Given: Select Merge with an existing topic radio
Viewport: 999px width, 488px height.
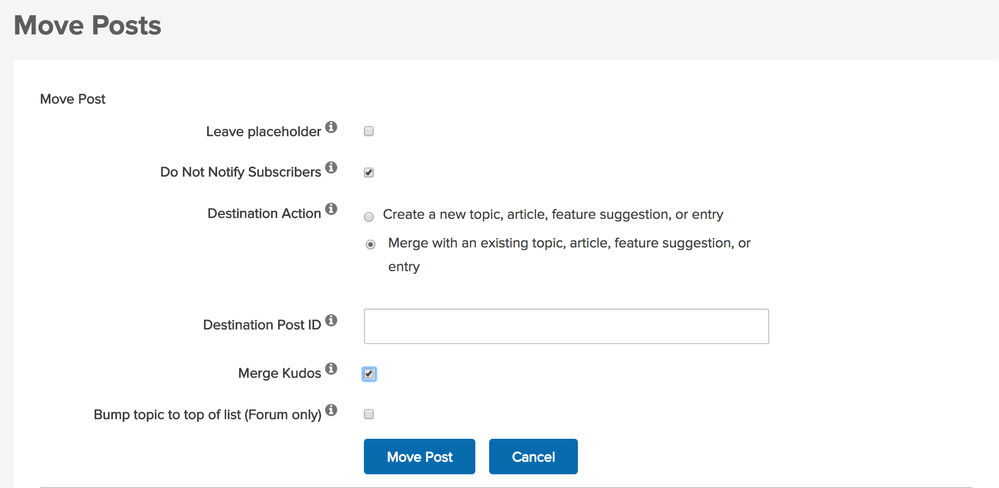Looking at the screenshot, I should tap(370, 245).
